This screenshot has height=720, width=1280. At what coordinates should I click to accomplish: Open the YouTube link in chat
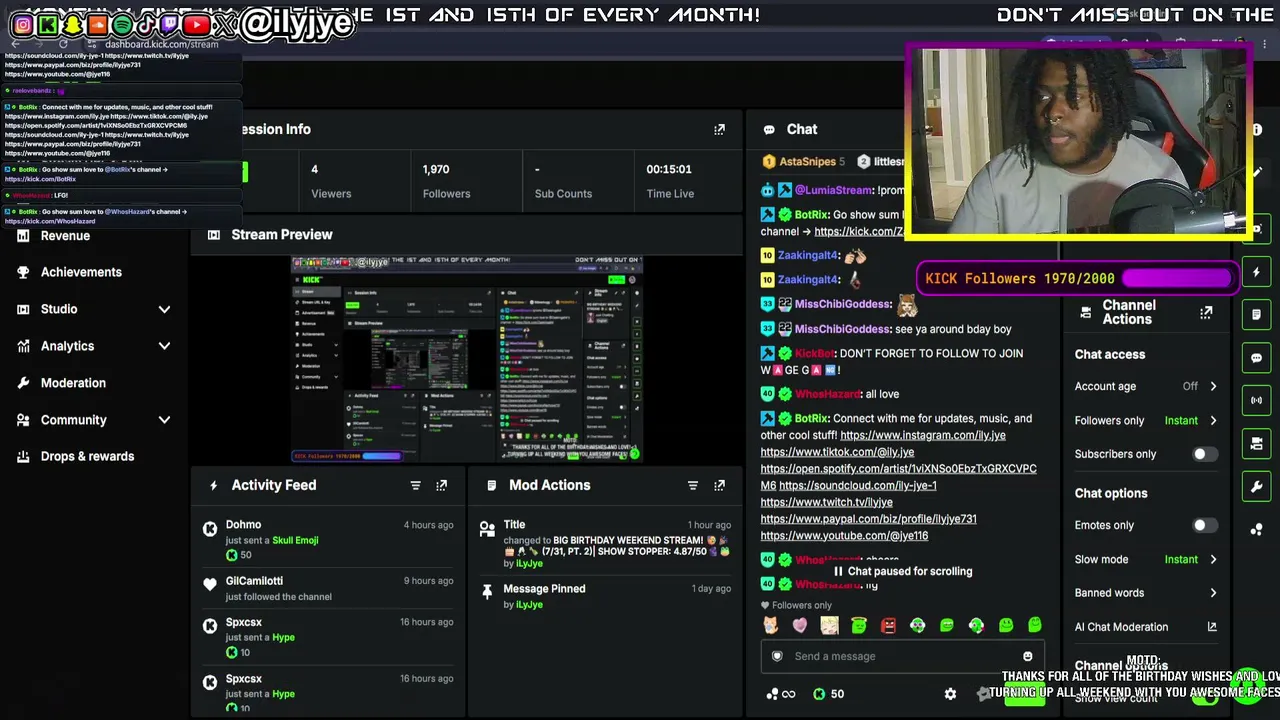[x=844, y=536]
